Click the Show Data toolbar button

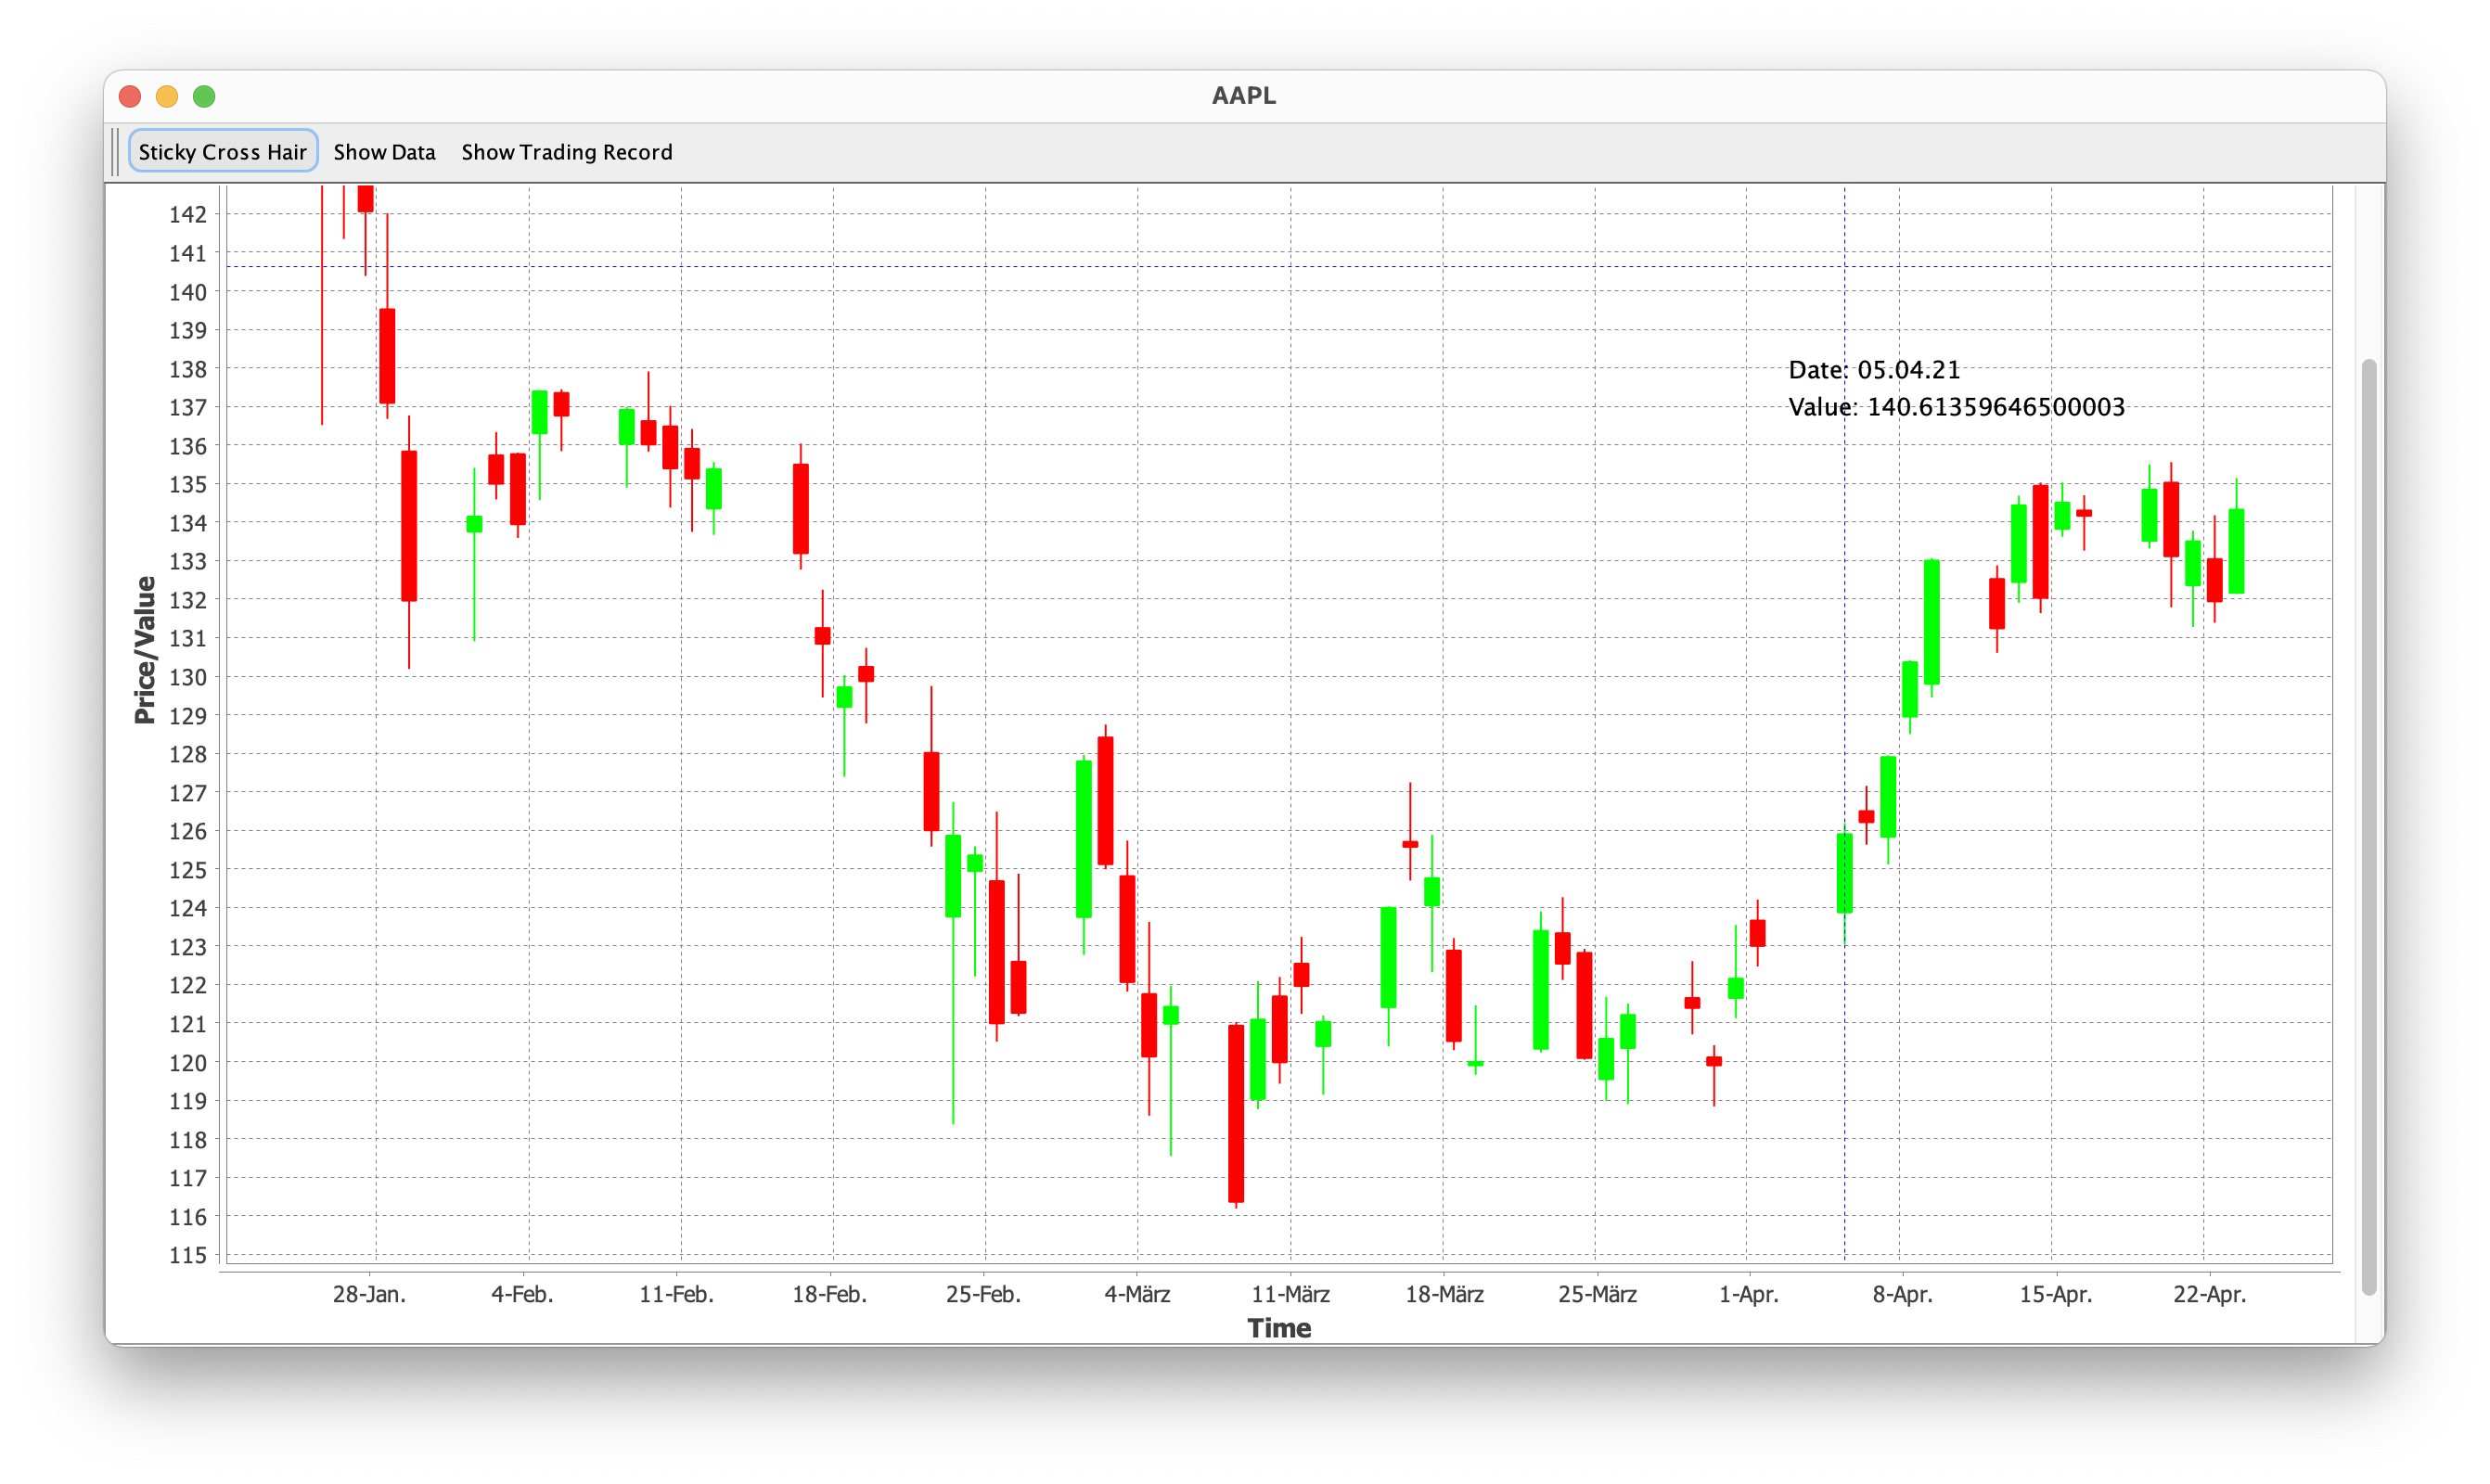384,152
